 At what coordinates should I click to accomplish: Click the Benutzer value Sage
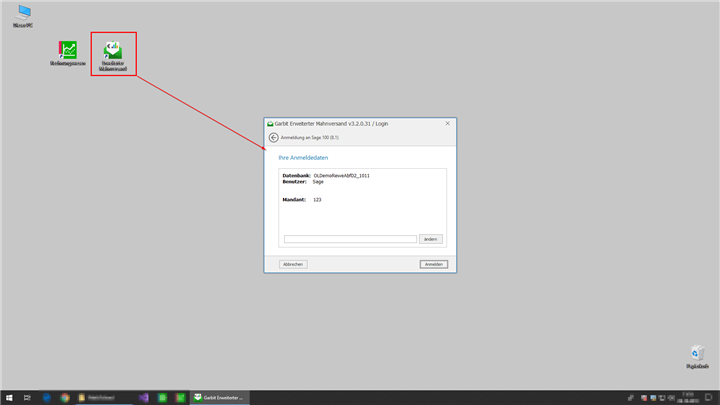click(x=318, y=182)
